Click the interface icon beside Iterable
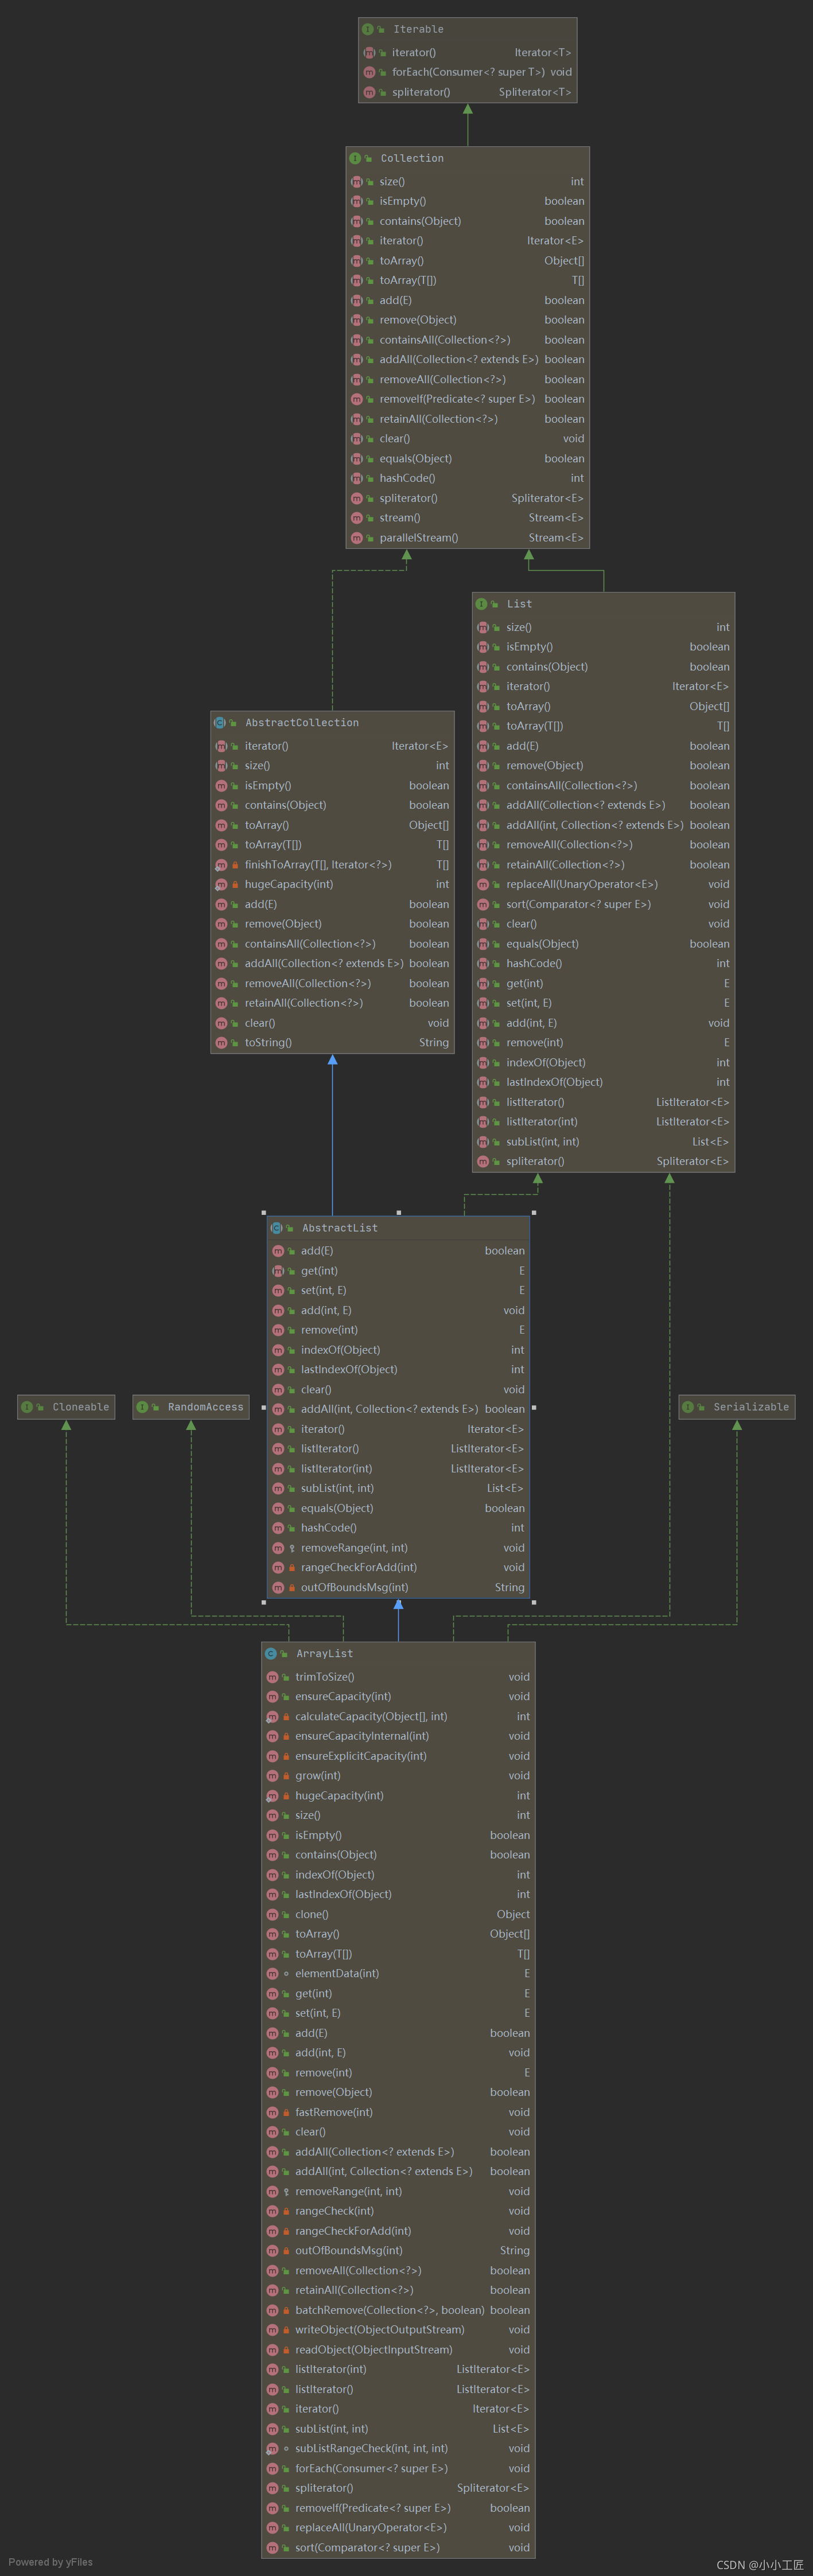 [x=367, y=29]
